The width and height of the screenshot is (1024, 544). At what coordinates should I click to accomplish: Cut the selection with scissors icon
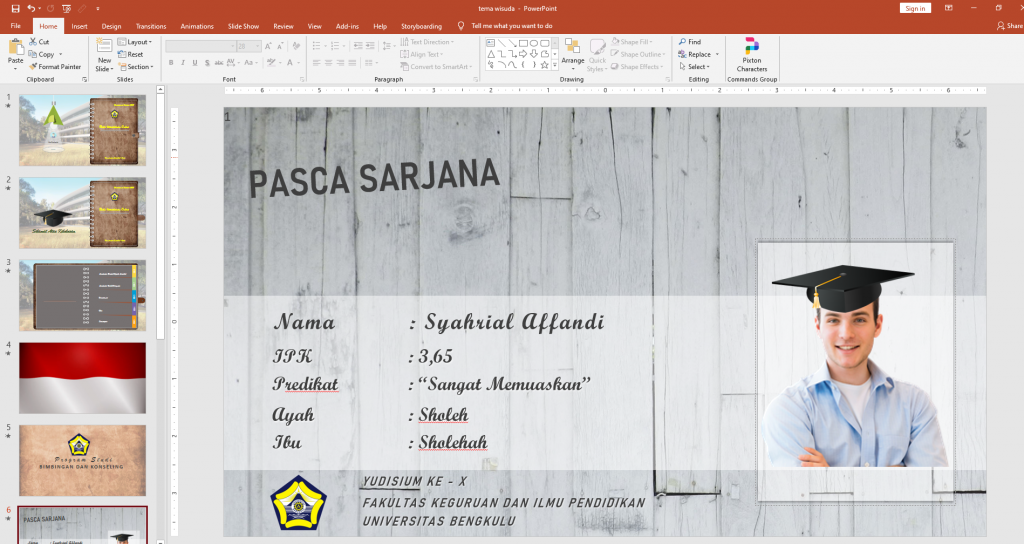pos(39,42)
